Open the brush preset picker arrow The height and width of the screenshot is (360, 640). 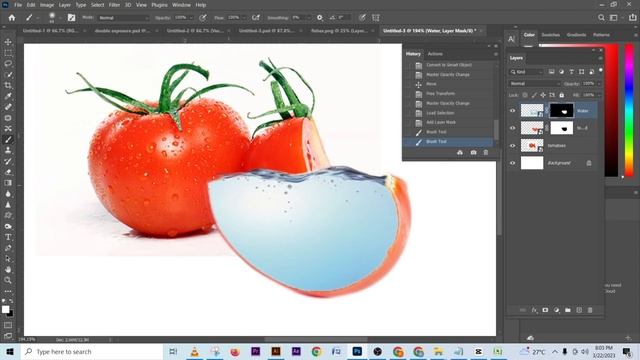tap(60, 18)
